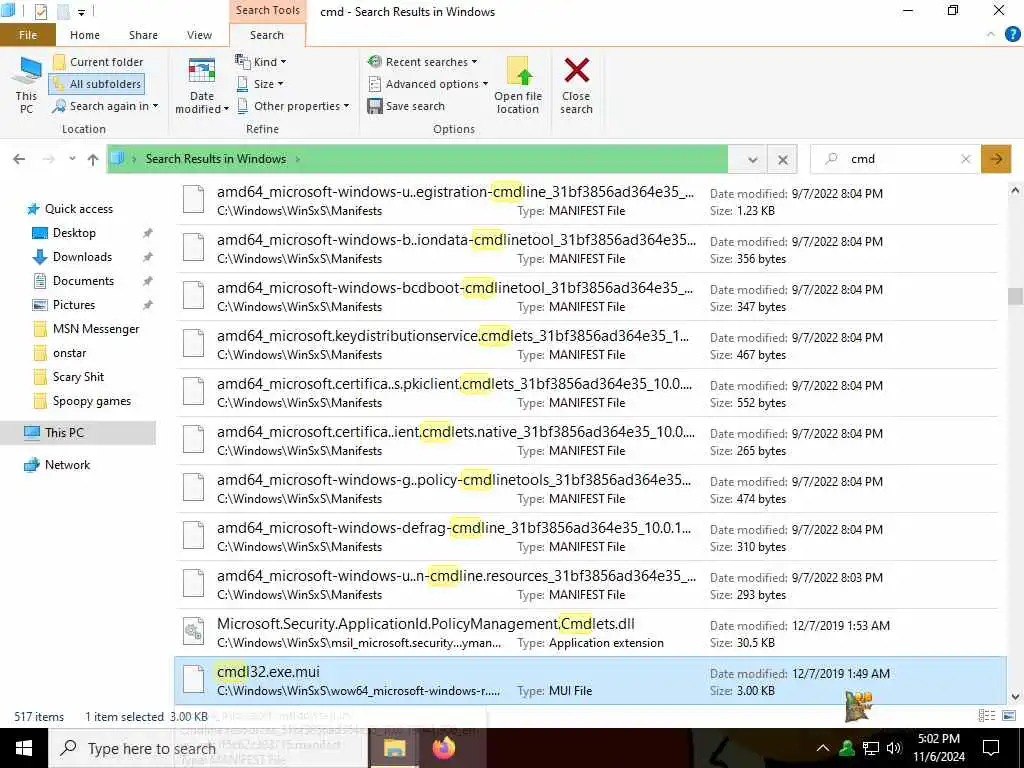The width and height of the screenshot is (1024, 768).
Task: Open the Downloads folder in sidebar
Action: tap(82, 257)
